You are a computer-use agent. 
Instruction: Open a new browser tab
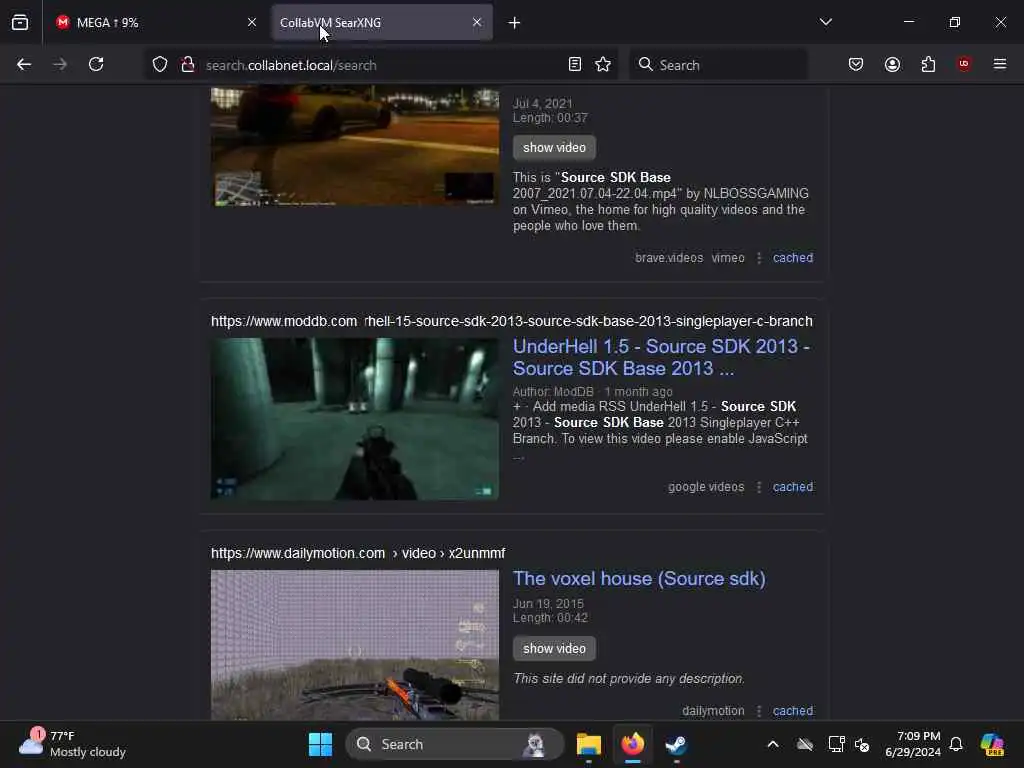pos(514,23)
